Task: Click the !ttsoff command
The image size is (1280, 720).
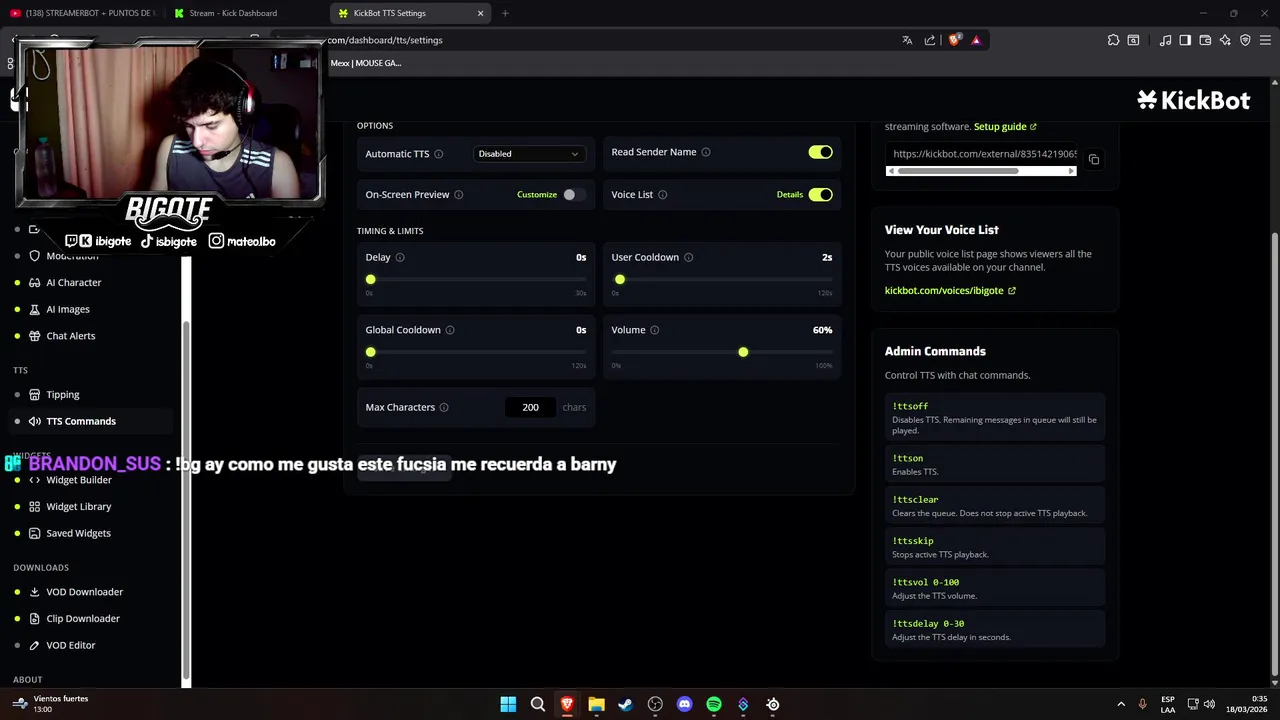Action: point(994,418)
